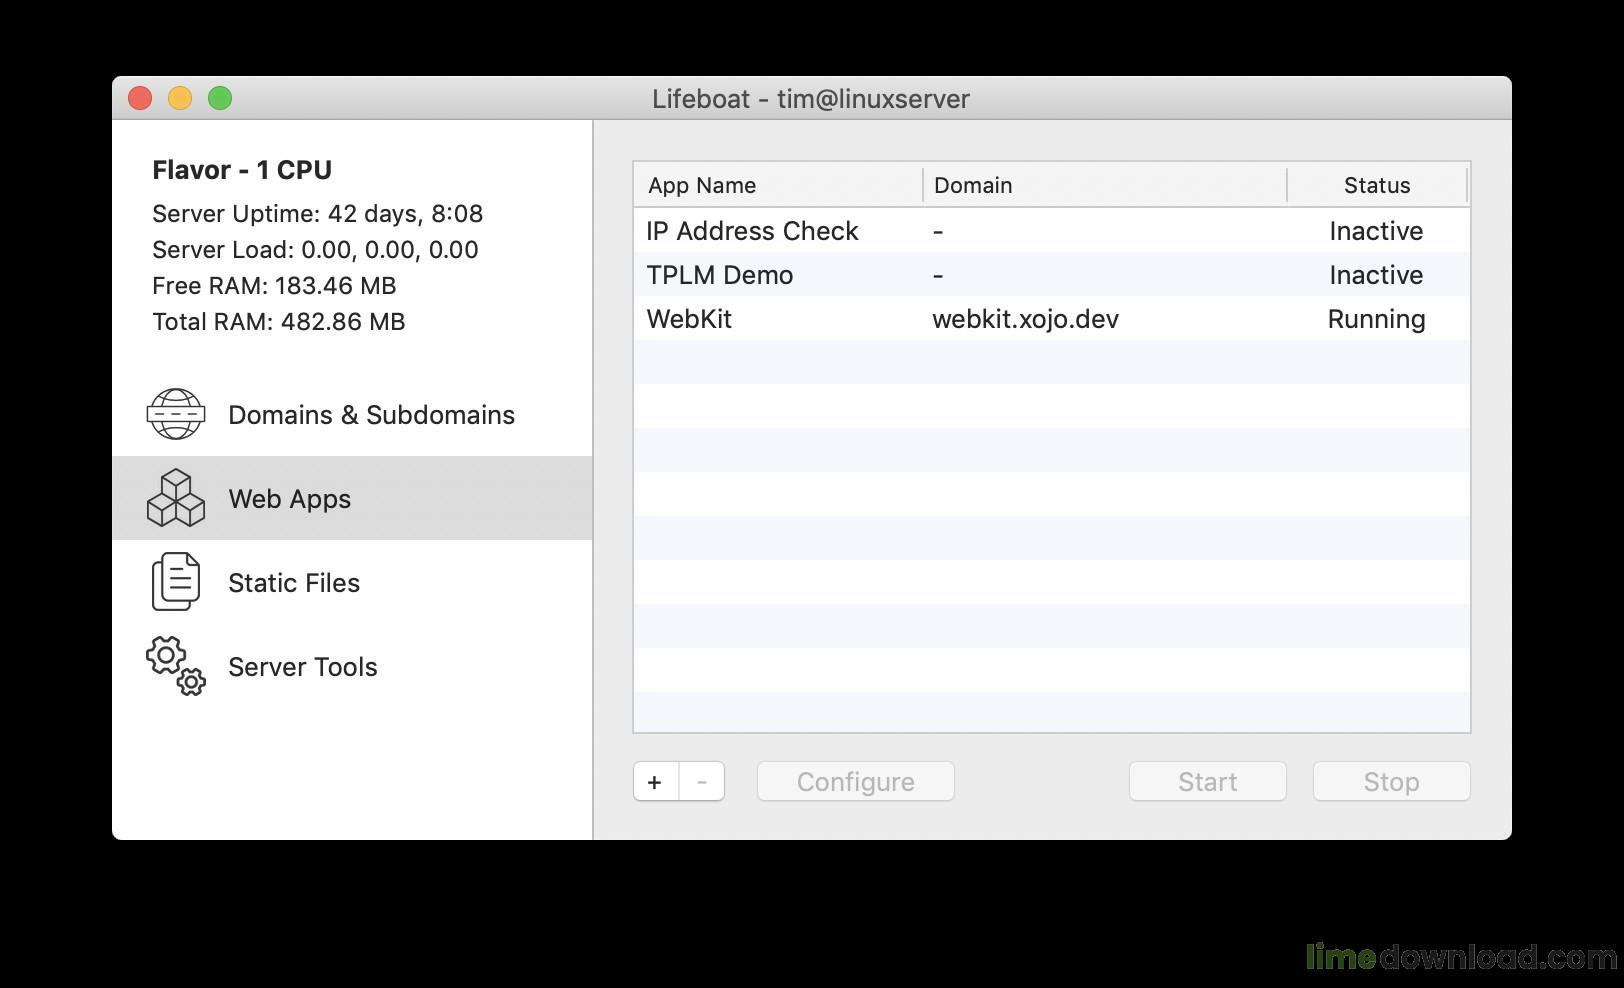Click the Static Files document icon

[176, 582]
